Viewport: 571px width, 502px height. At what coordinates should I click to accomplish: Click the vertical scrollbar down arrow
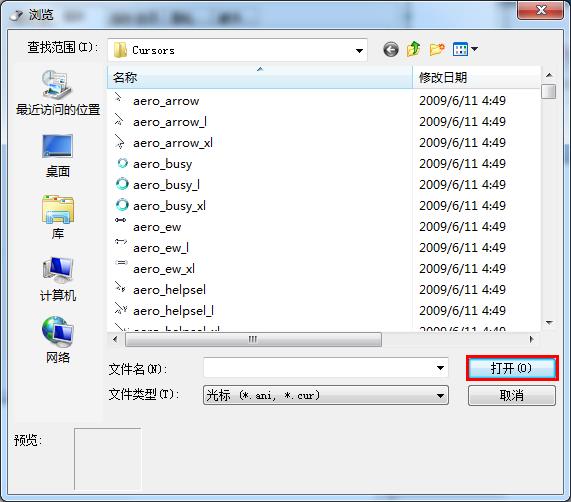click(x=549, y=323)
